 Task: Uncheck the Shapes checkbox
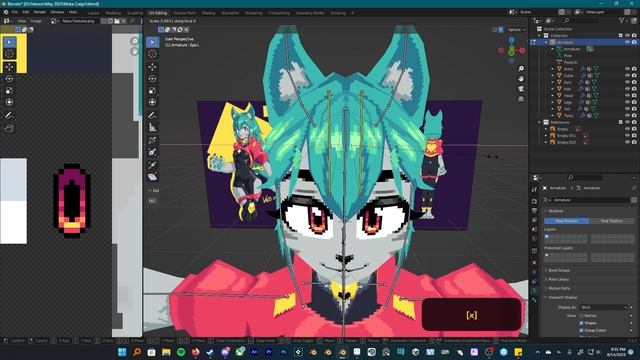click(x=581, y=323)
